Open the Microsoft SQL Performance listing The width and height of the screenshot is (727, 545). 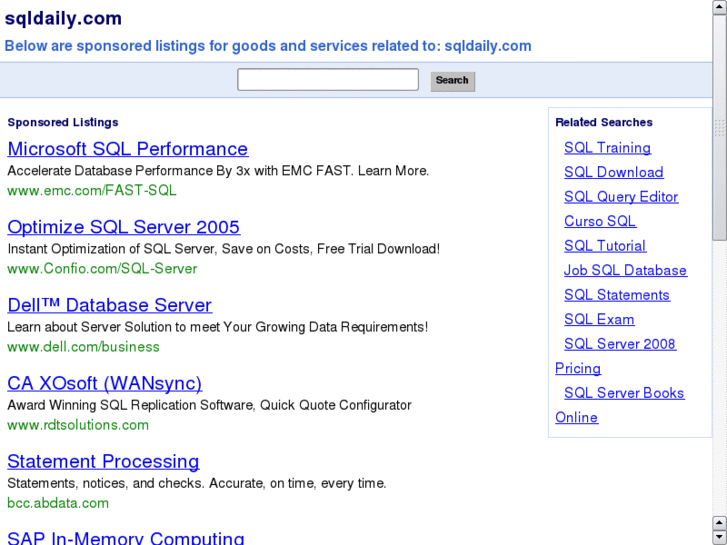(x=127, y=149)
